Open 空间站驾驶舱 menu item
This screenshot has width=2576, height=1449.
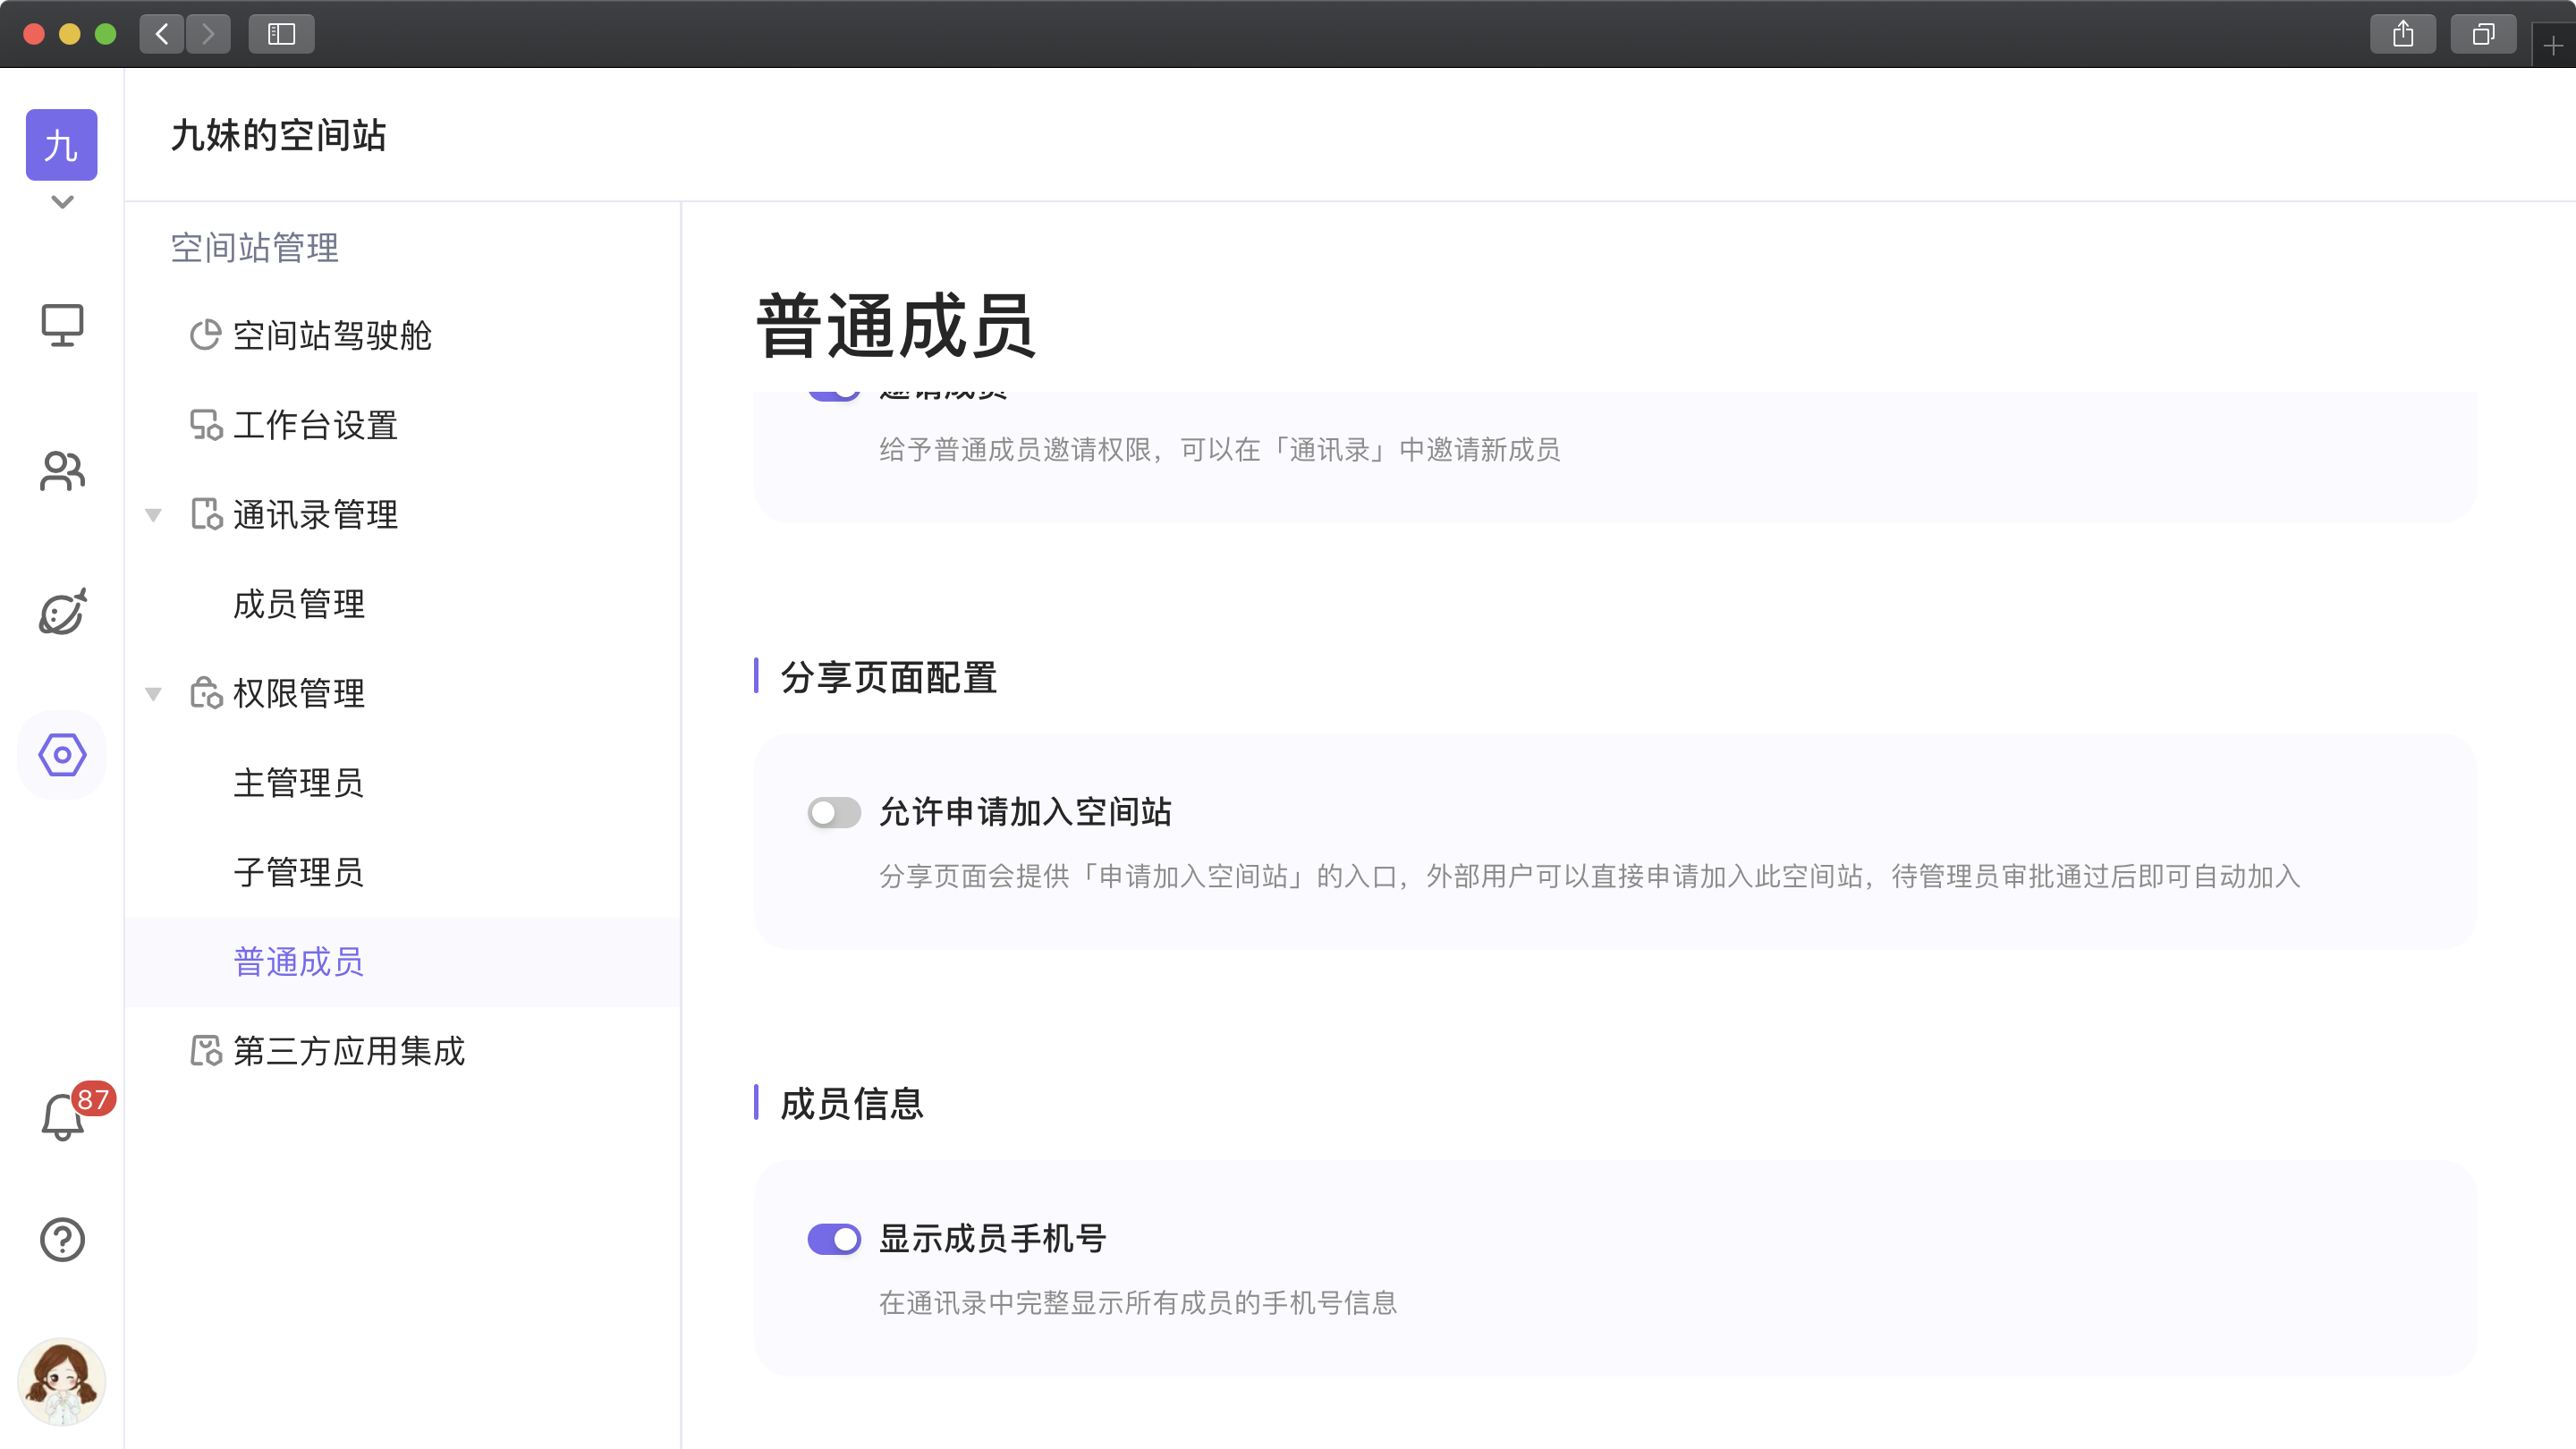pyautogui.click(x=332, y=336)
